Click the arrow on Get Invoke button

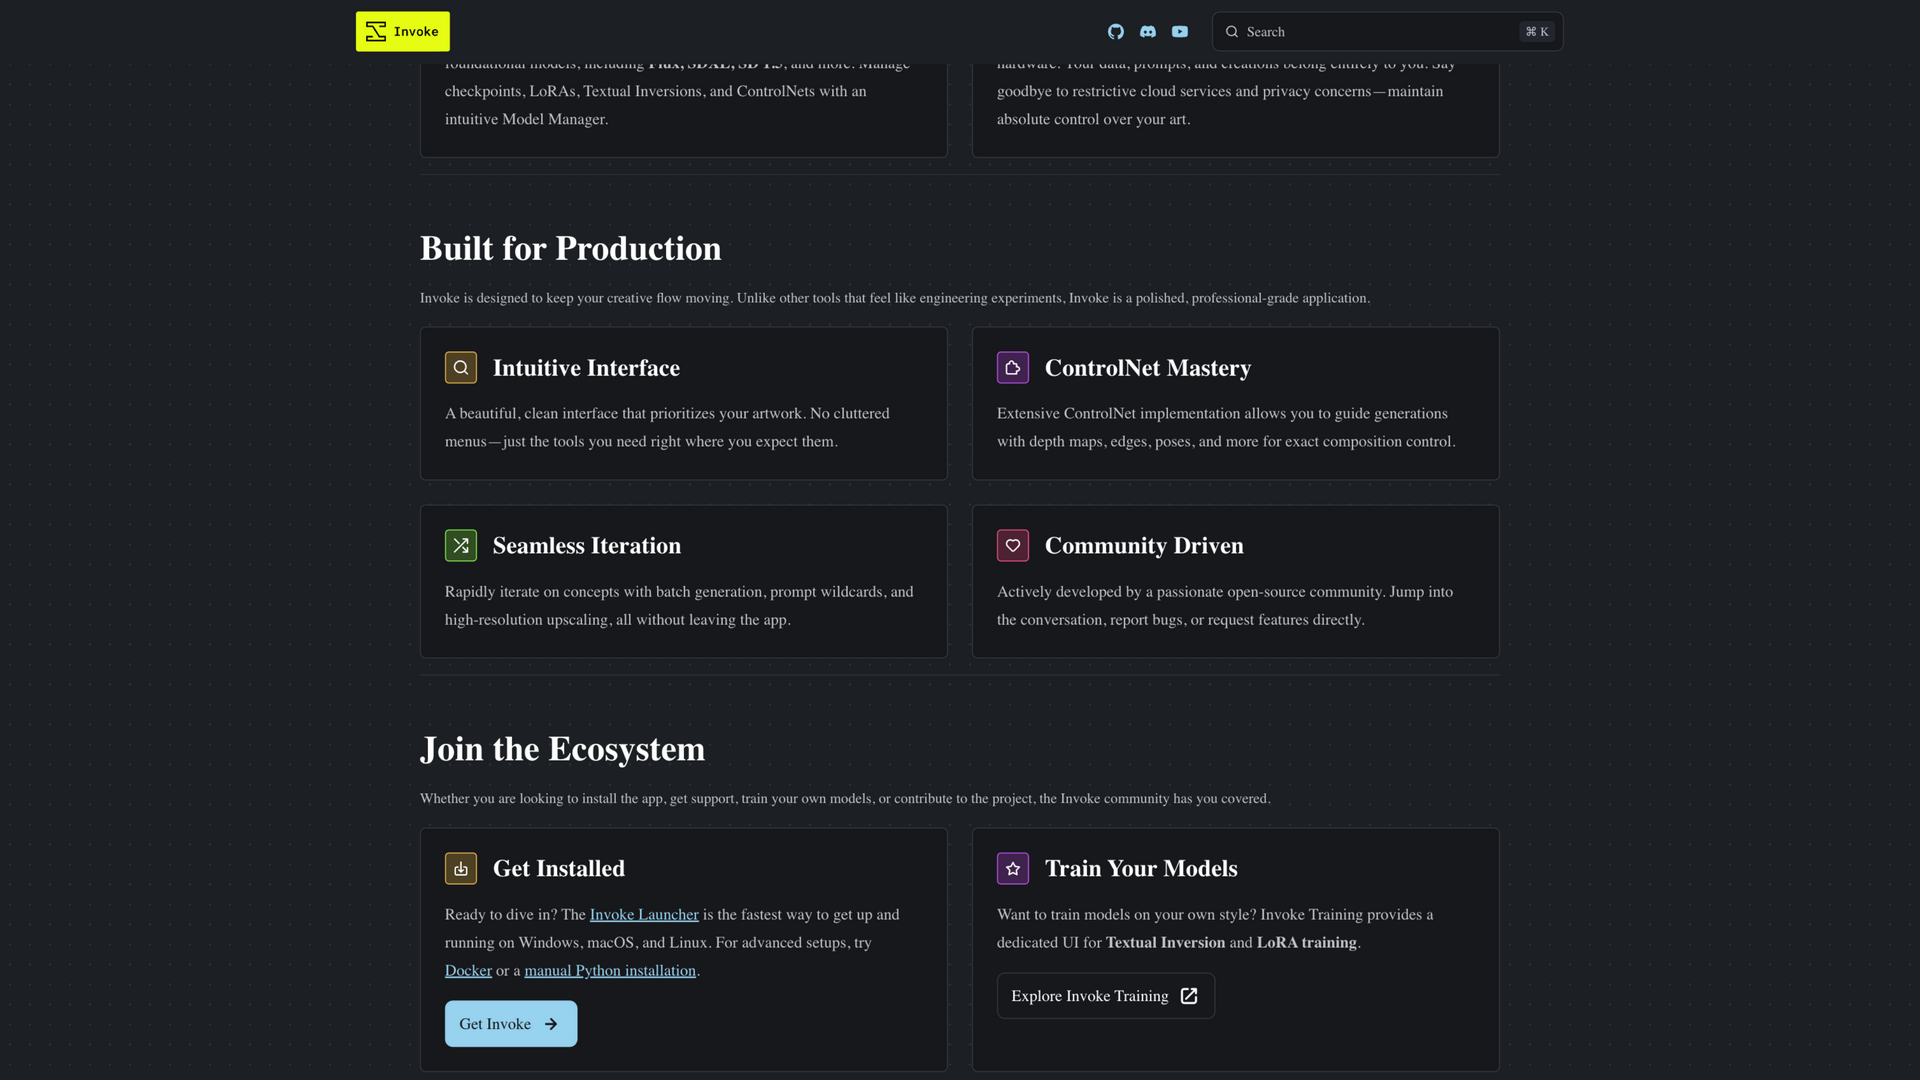[x=551, y=1024]
